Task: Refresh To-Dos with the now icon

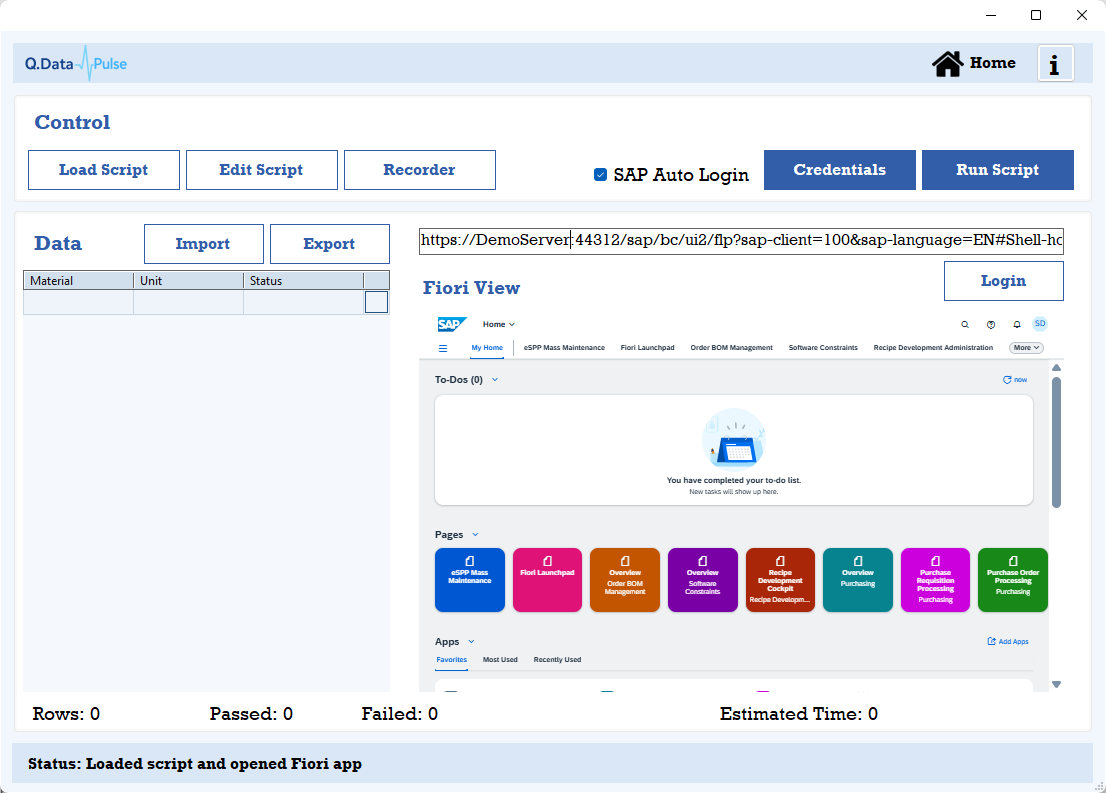Action: [1014, 380]
